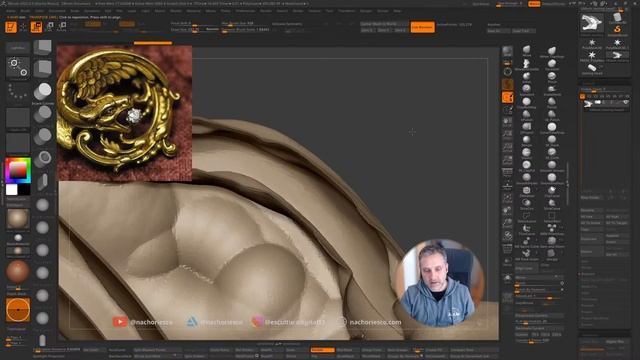Toggle the orange button in the bottom bar

tap(322, 350)
